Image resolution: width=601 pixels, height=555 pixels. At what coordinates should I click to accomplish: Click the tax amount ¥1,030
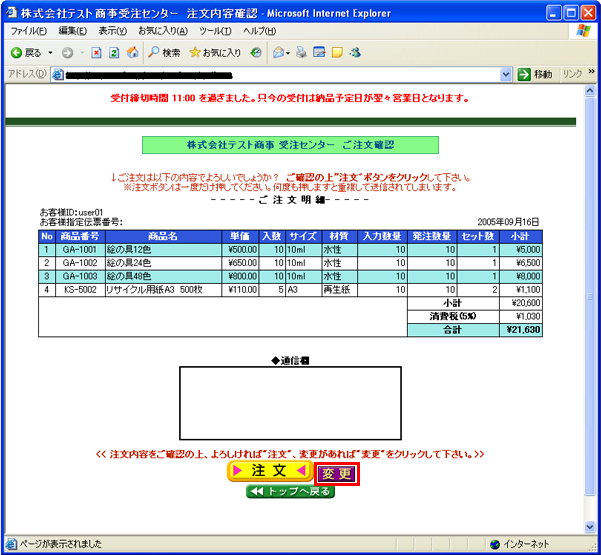click(x=528, y=317)
